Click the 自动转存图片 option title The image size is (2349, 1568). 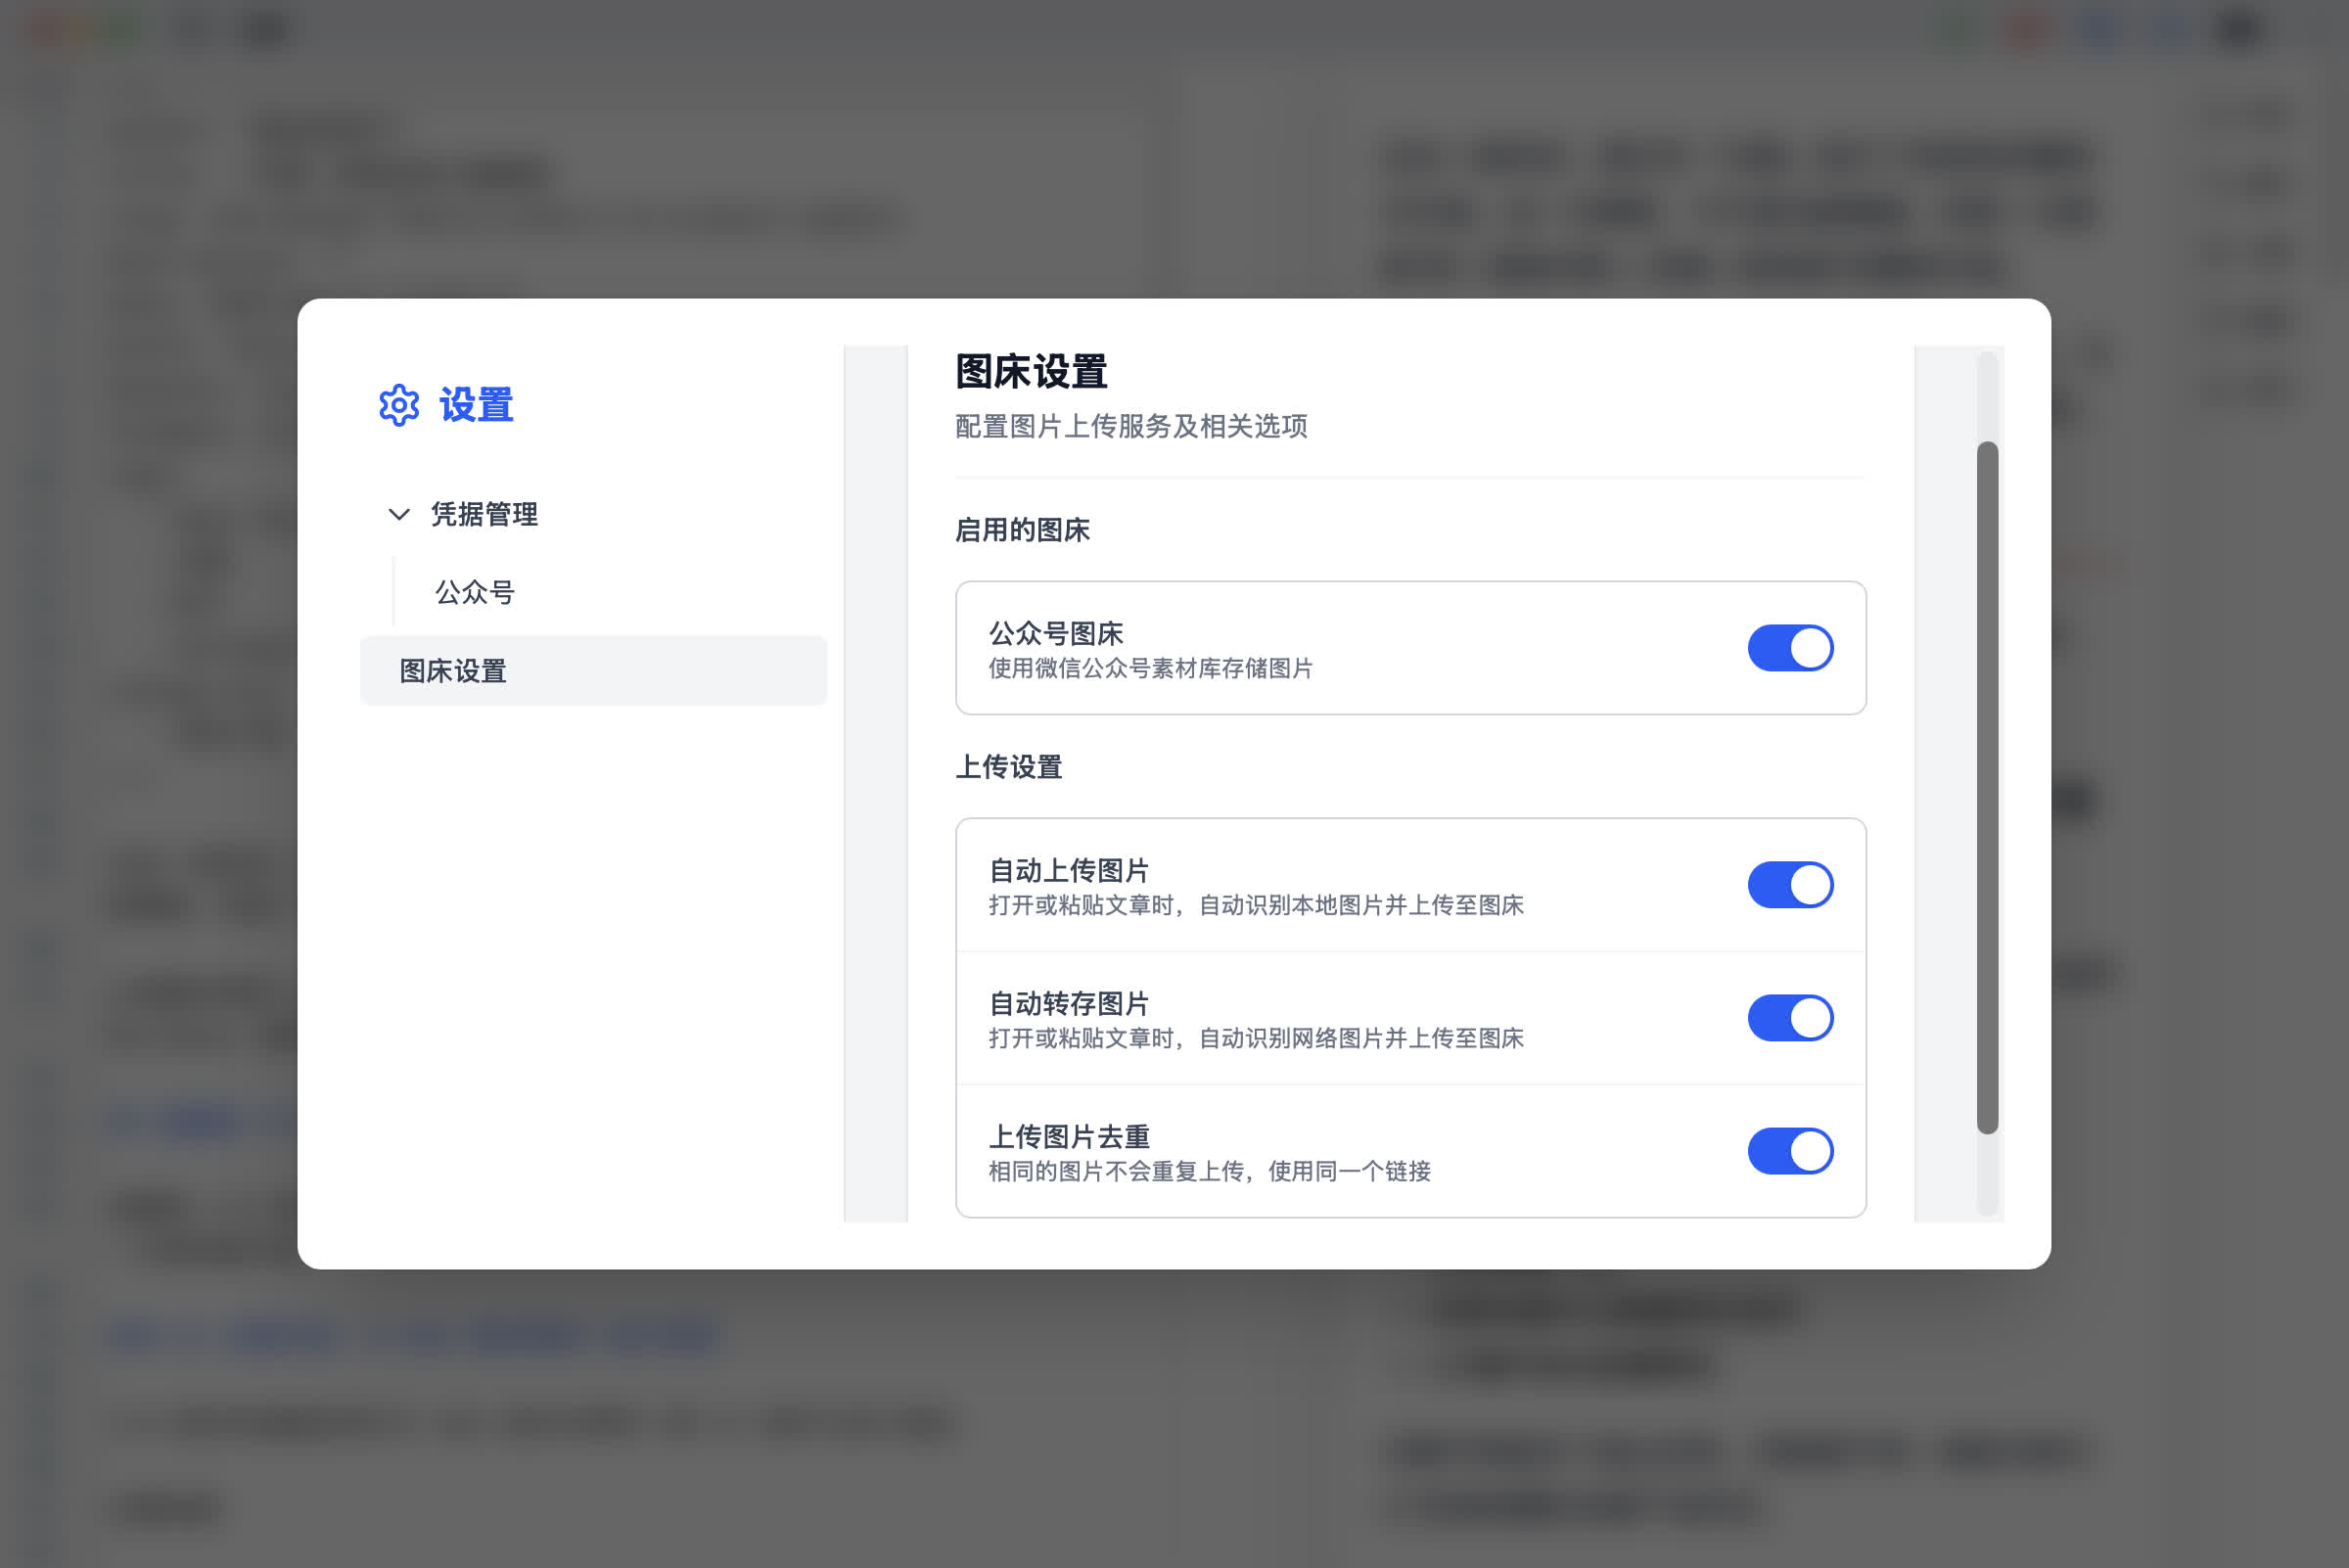pyautogui.click(x=1069, y=1003)
